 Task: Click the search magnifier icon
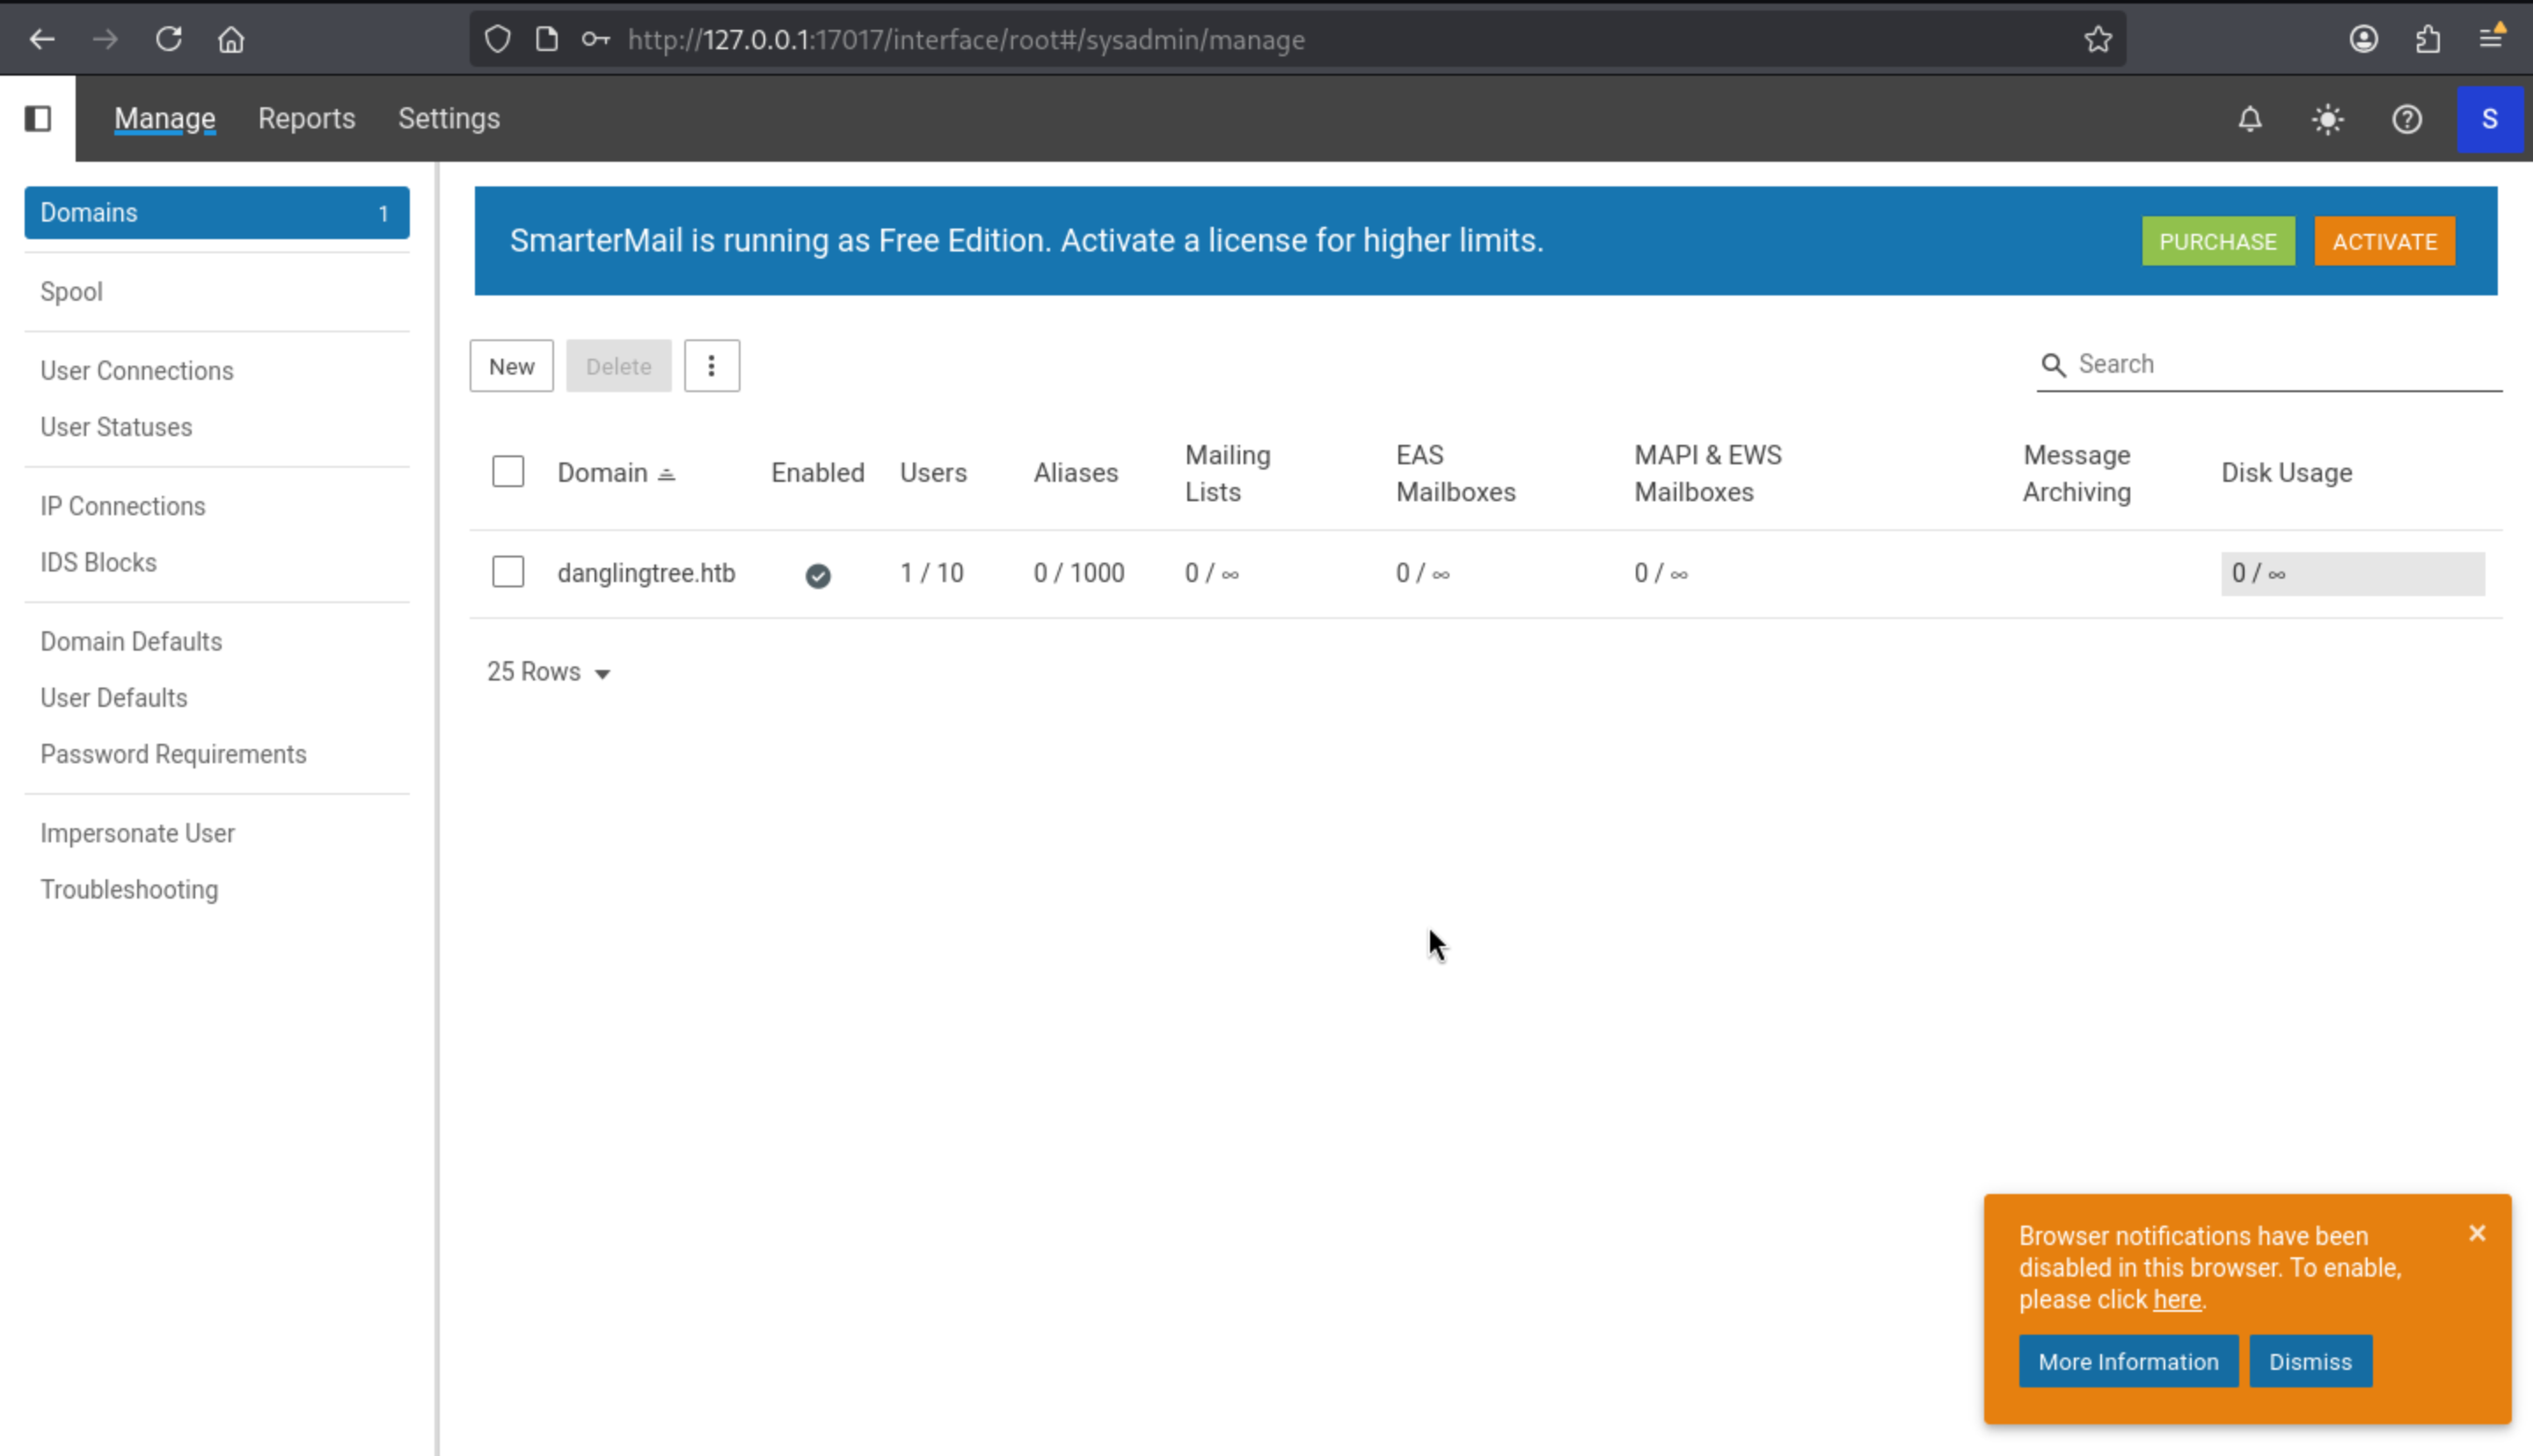[x=2053, y=365]
